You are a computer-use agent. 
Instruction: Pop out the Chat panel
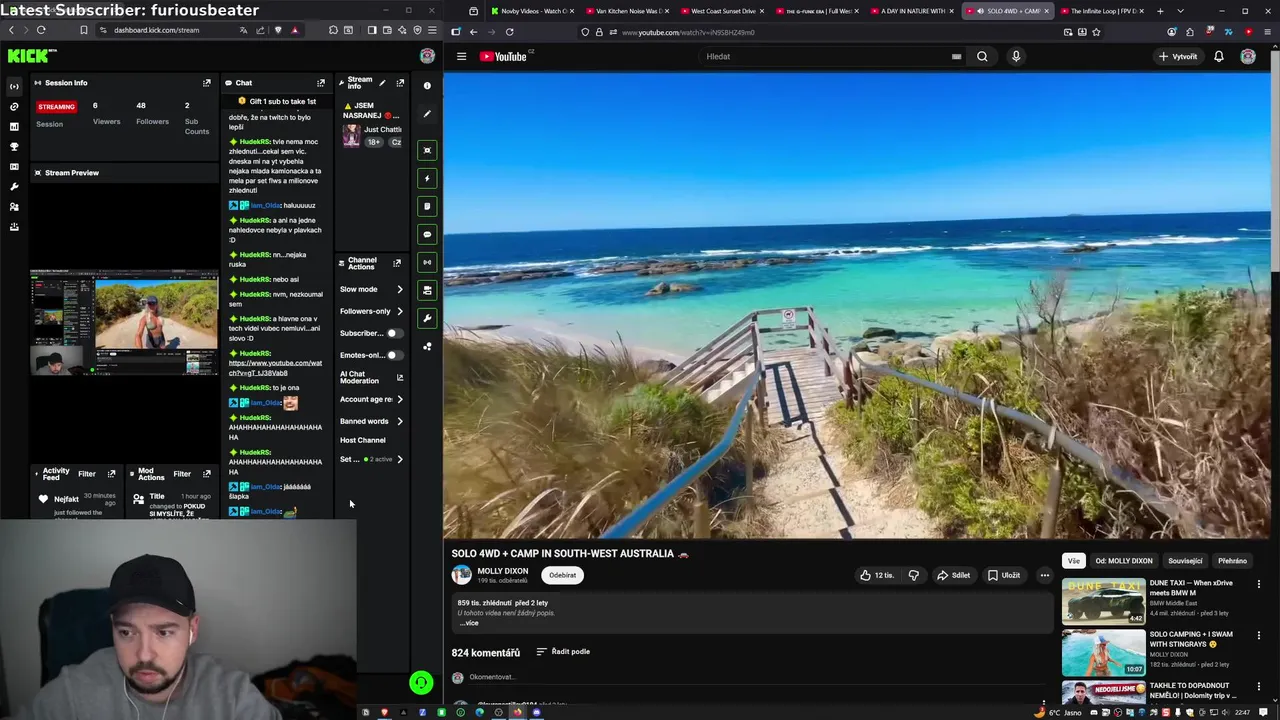click(321, 83)
